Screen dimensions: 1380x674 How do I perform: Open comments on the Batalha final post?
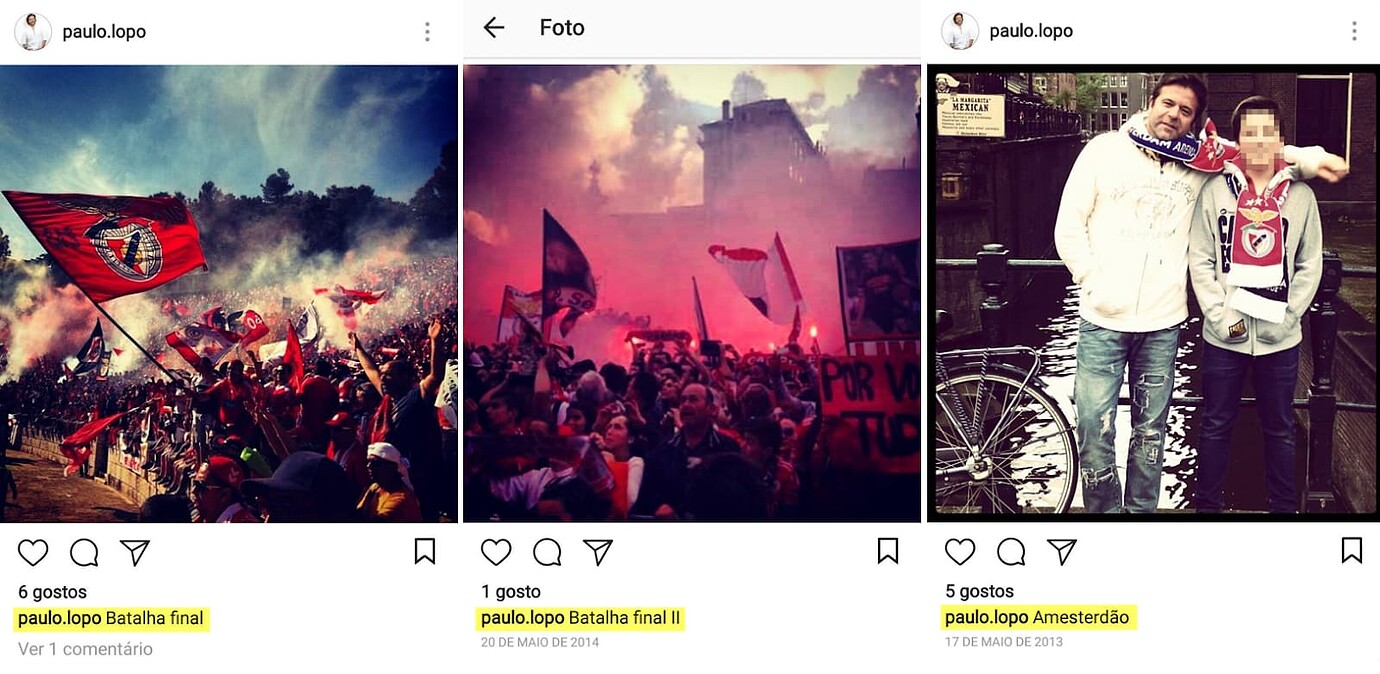tap(84, 552)
